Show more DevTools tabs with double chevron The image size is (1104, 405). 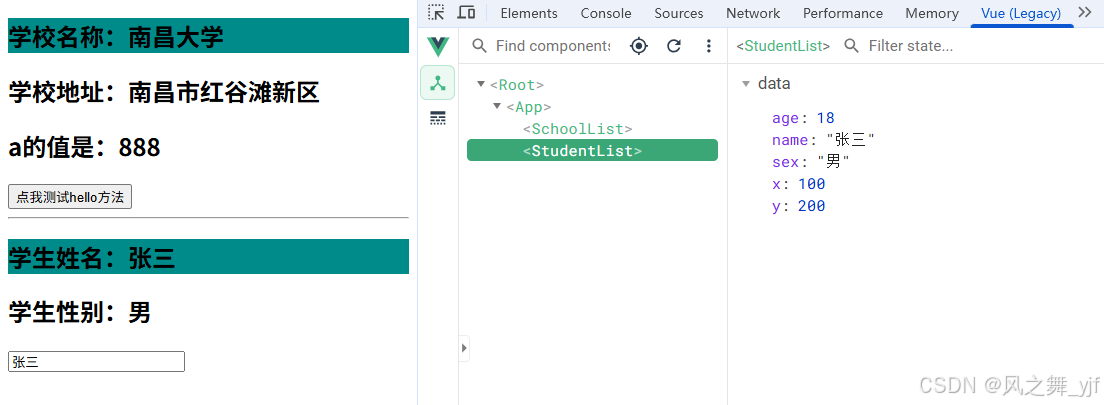[x=1084, y=13]
